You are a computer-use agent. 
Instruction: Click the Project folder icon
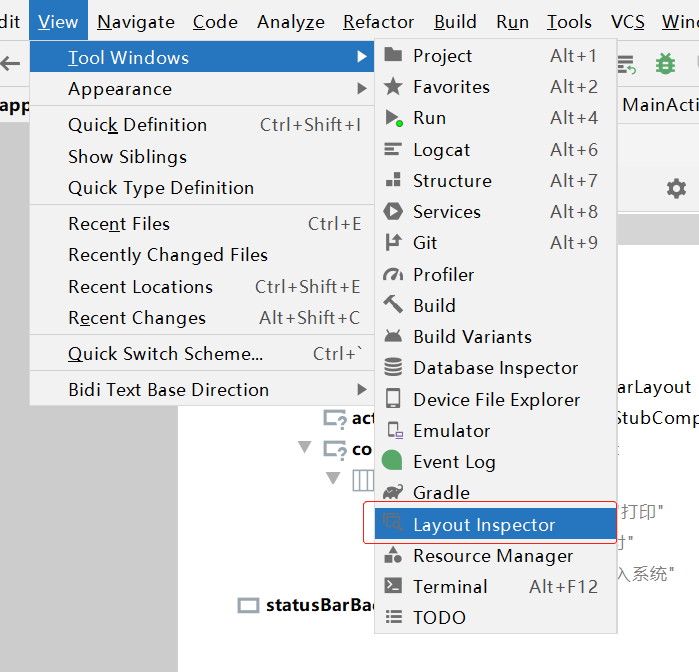(393, 54)
